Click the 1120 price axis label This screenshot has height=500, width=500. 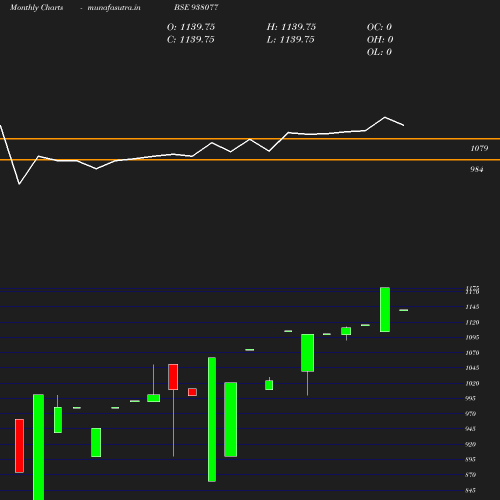pyautogui.click(x=472, y=322)
